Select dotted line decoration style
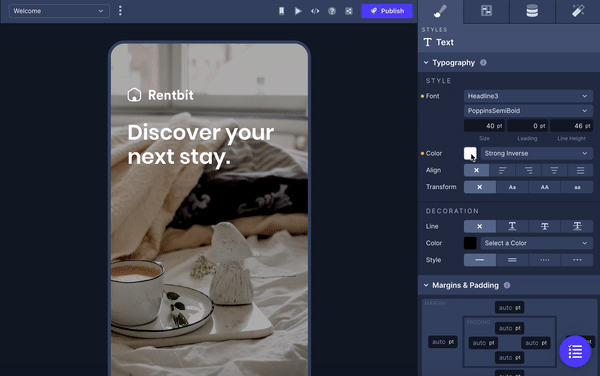The image size is (600, 376). click(545, 260)
